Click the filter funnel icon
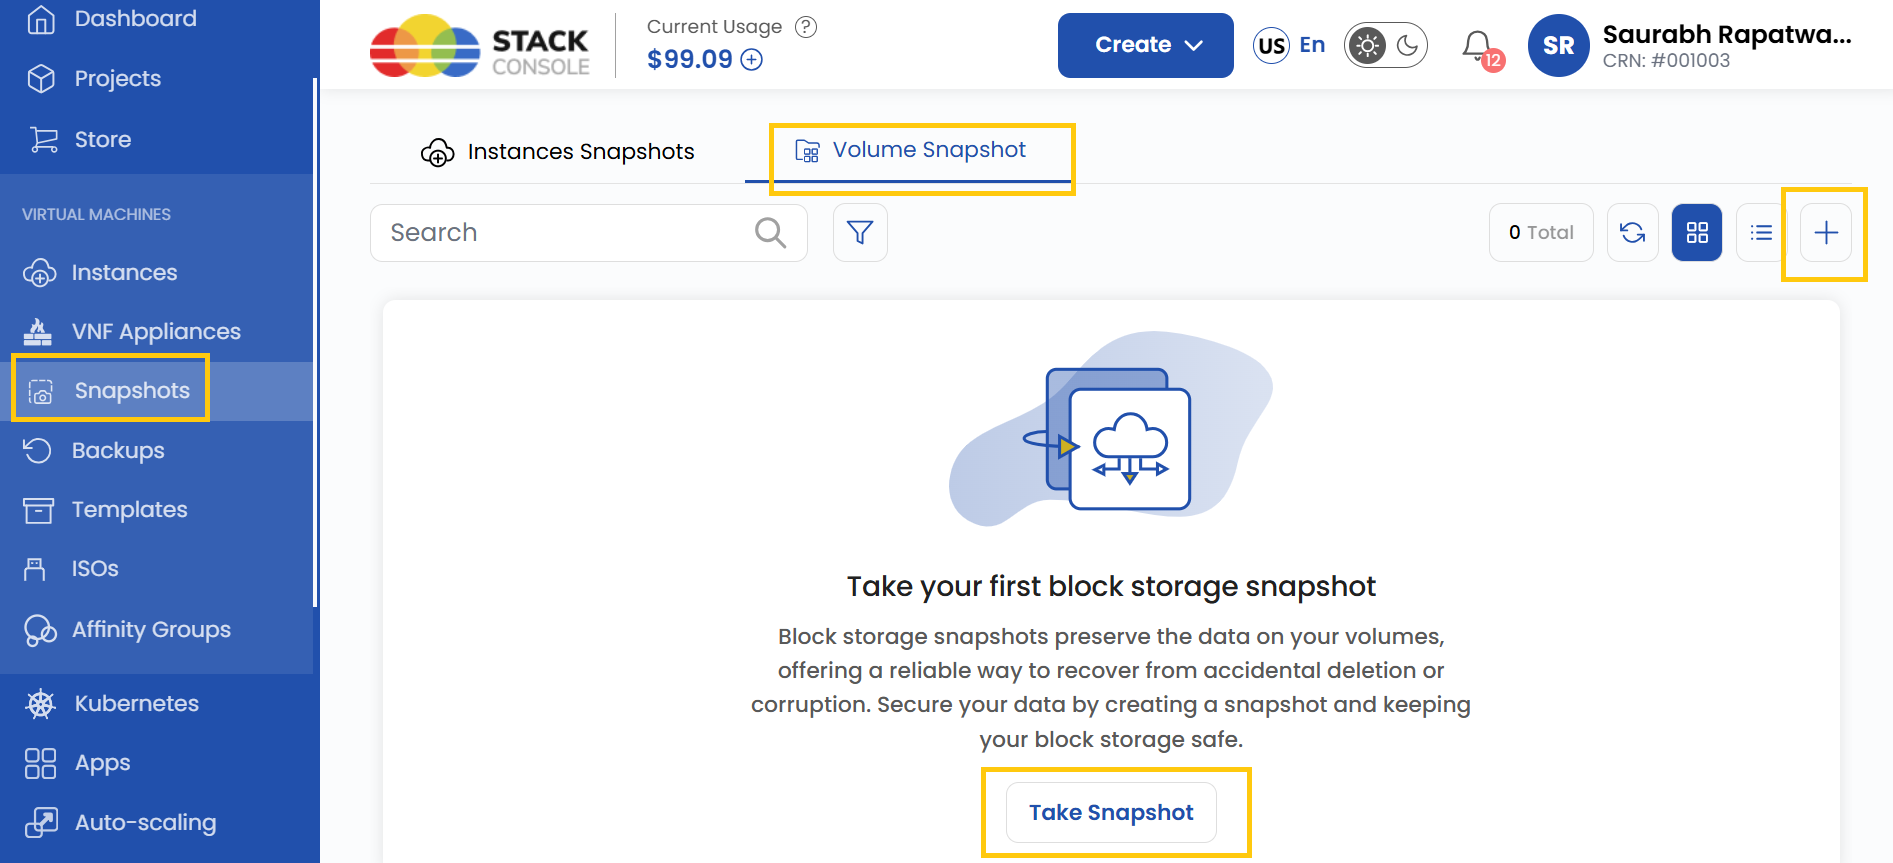This screenshot has height=863, width=1893. tap(860, 233)
